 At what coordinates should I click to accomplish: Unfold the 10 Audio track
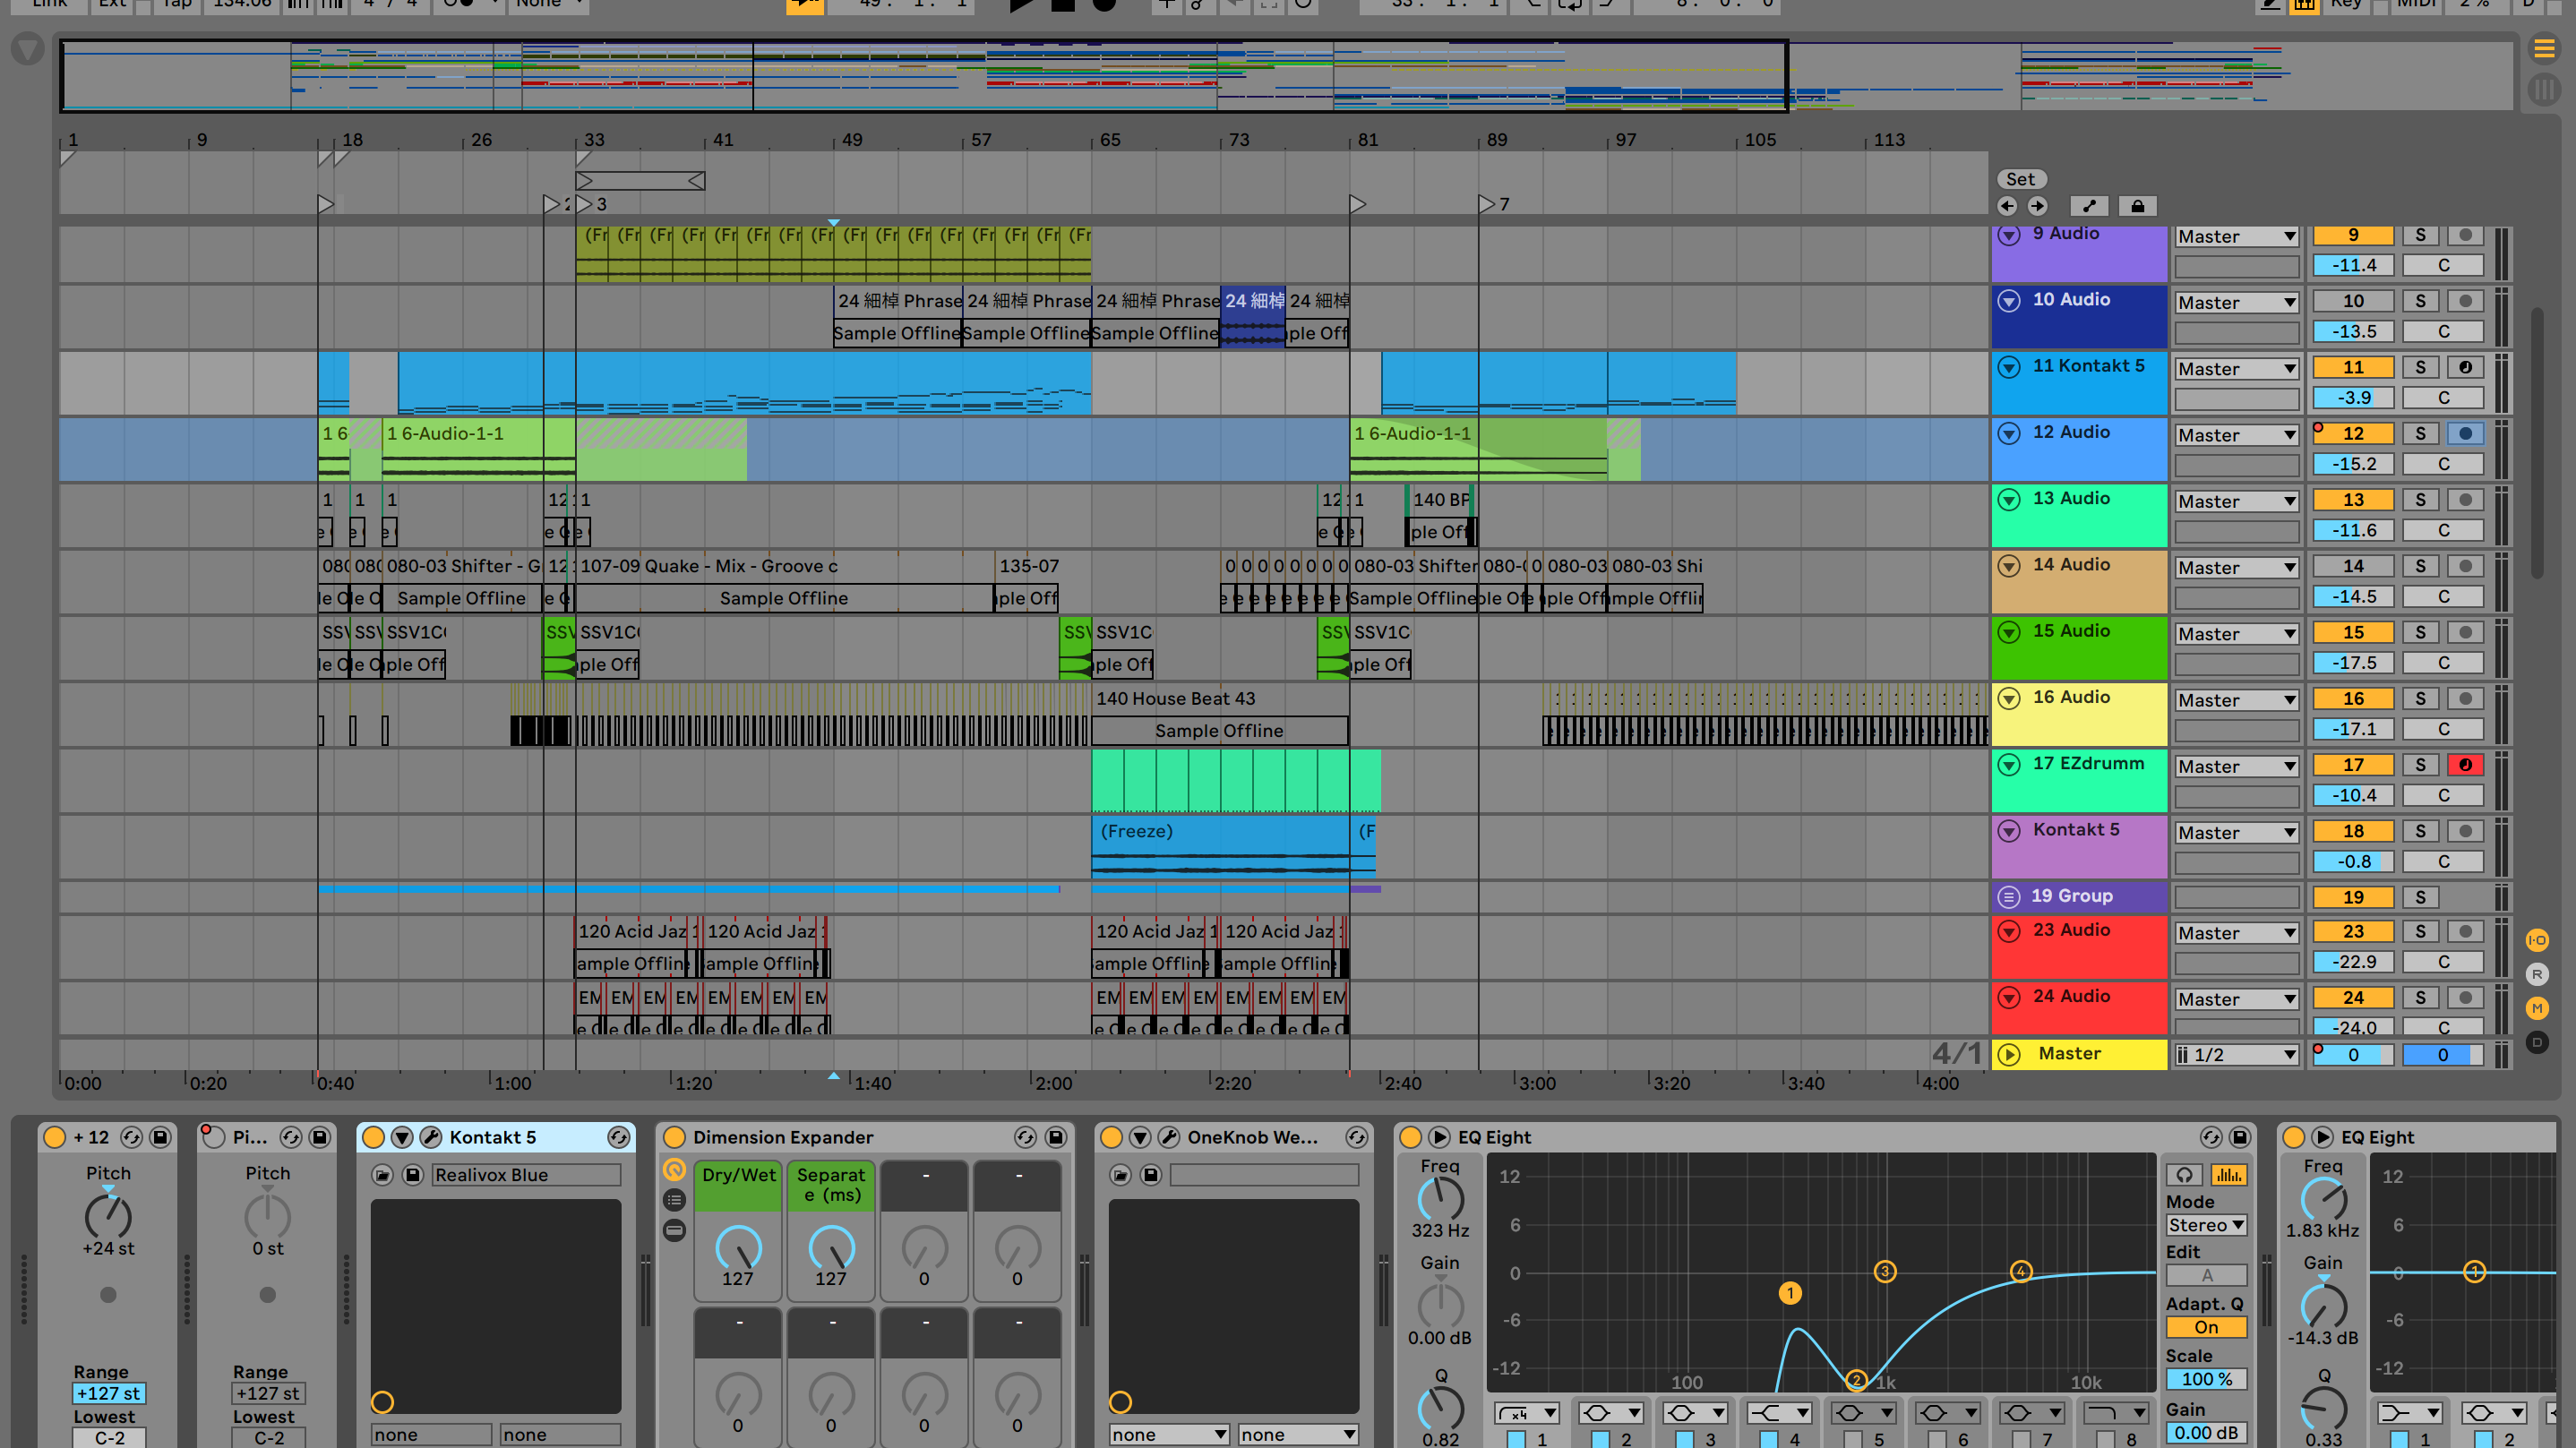click(2009, 300)
